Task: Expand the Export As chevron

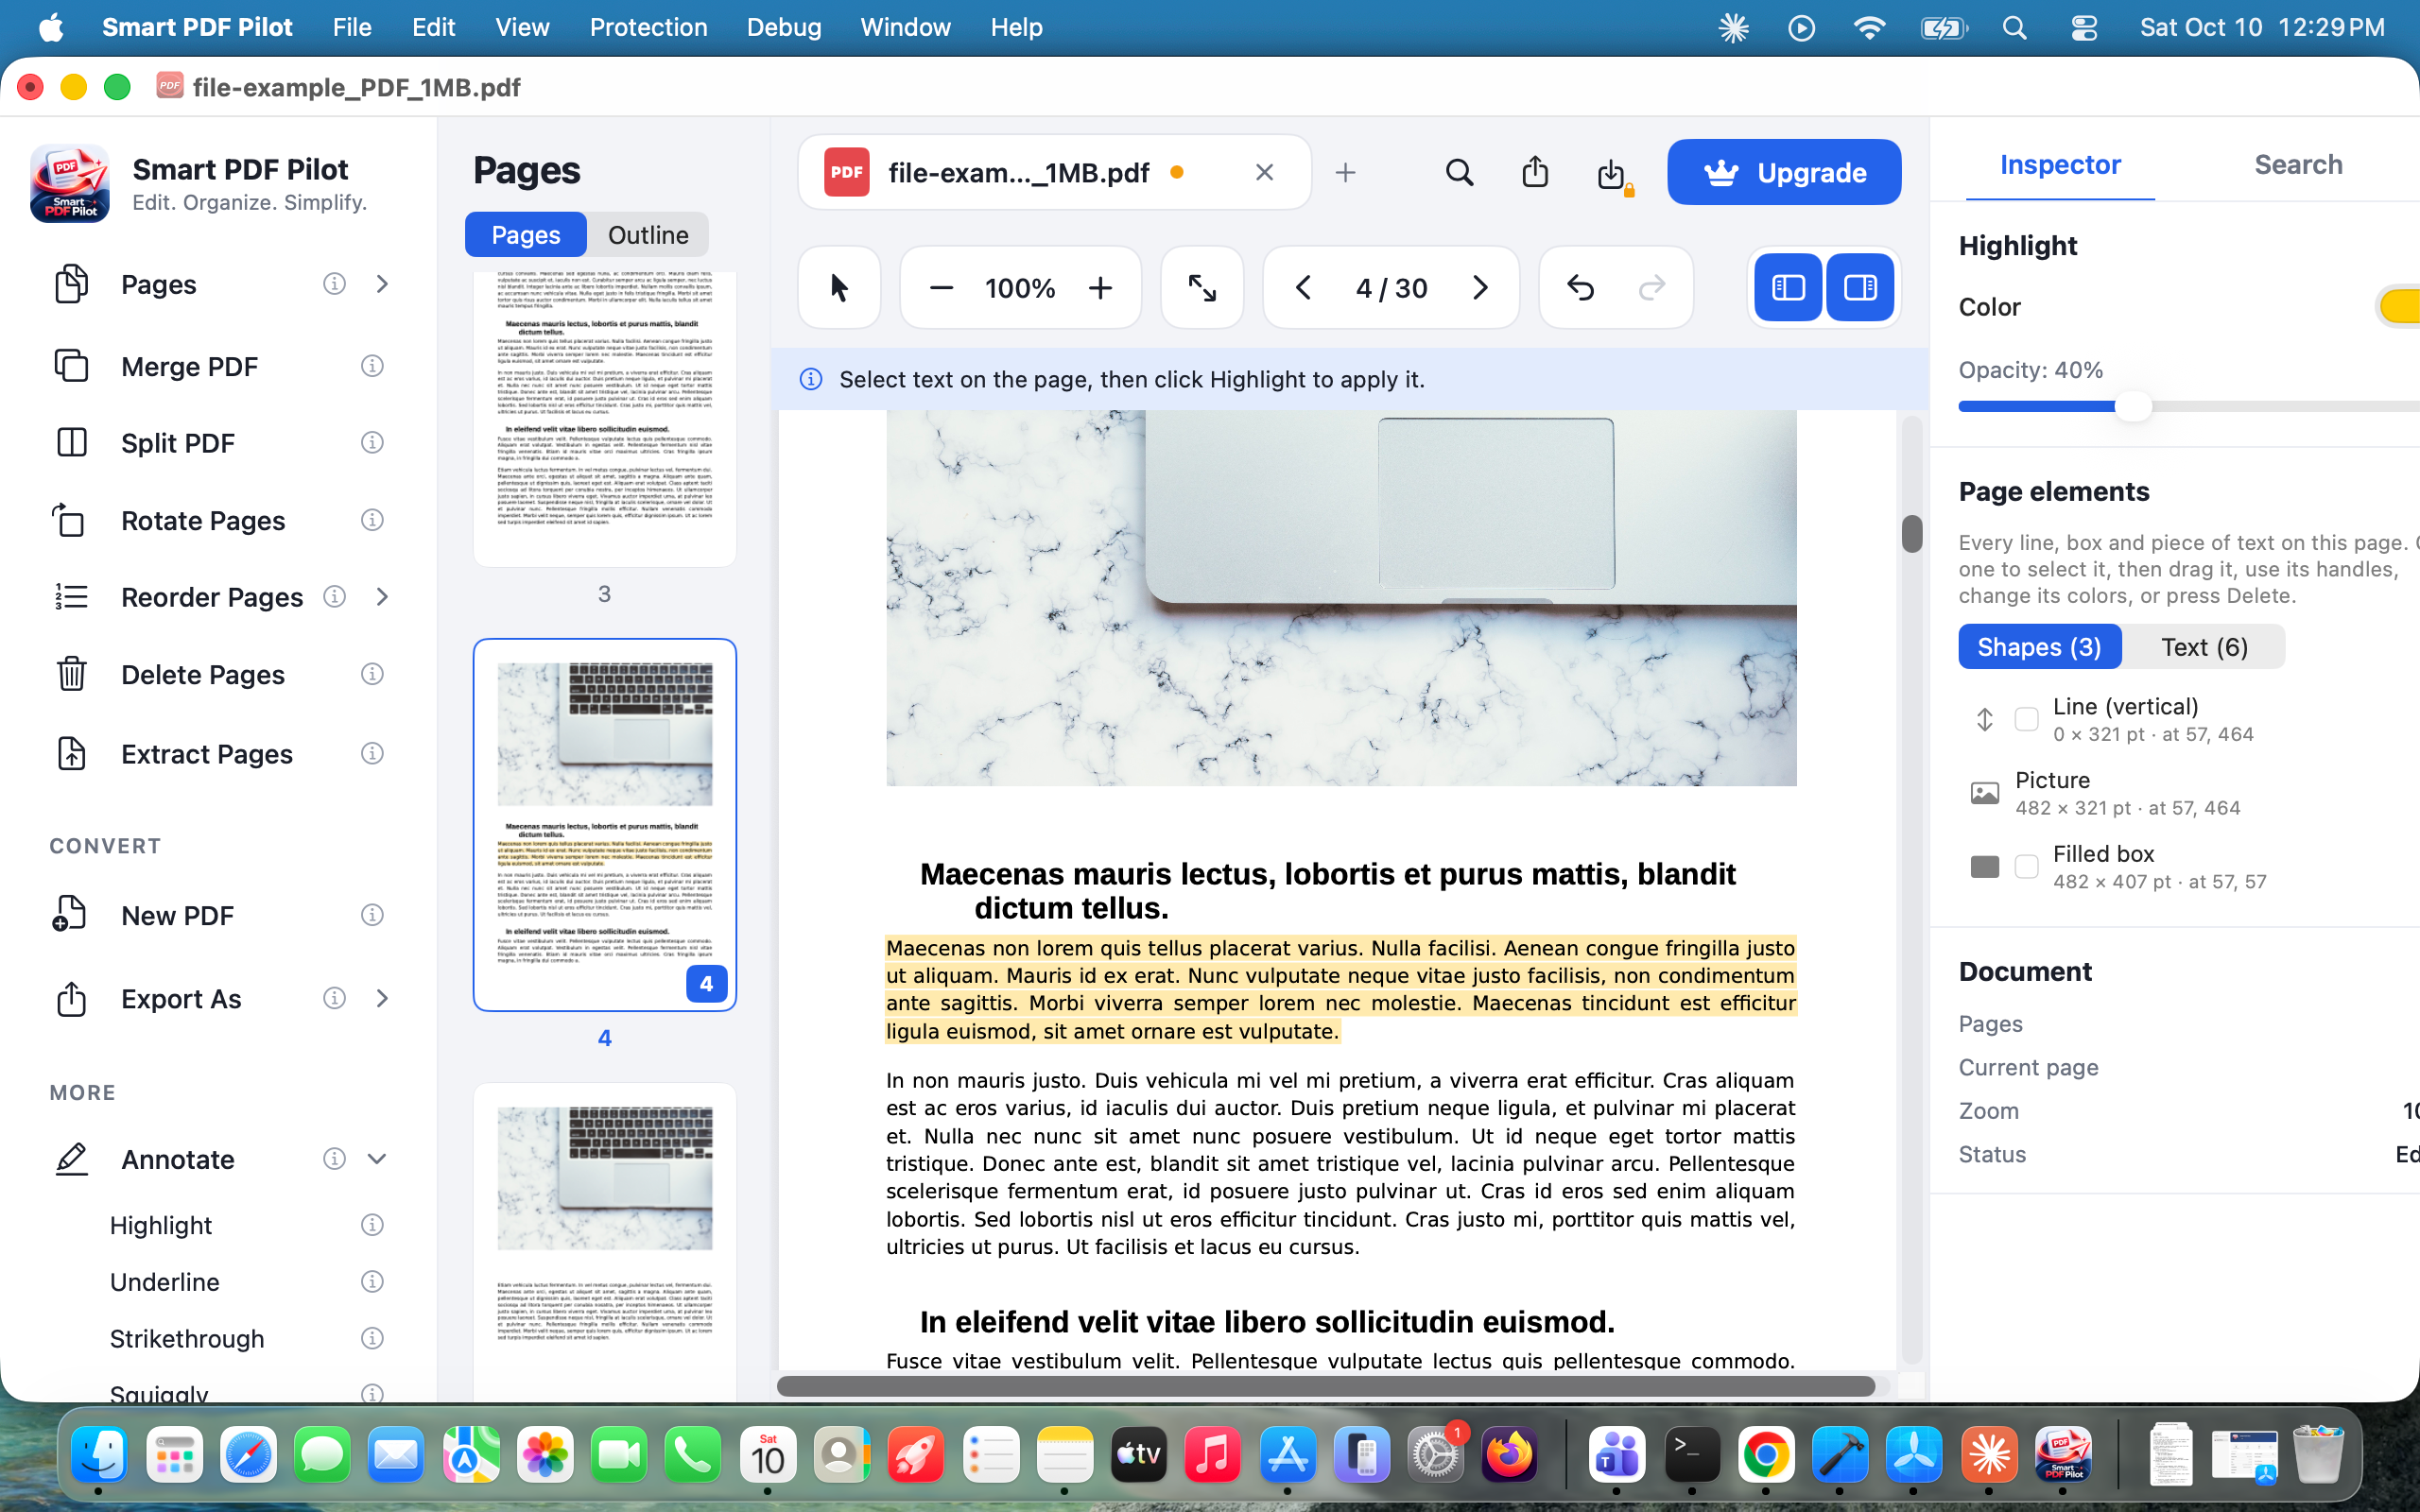Action: pos(382,998)
